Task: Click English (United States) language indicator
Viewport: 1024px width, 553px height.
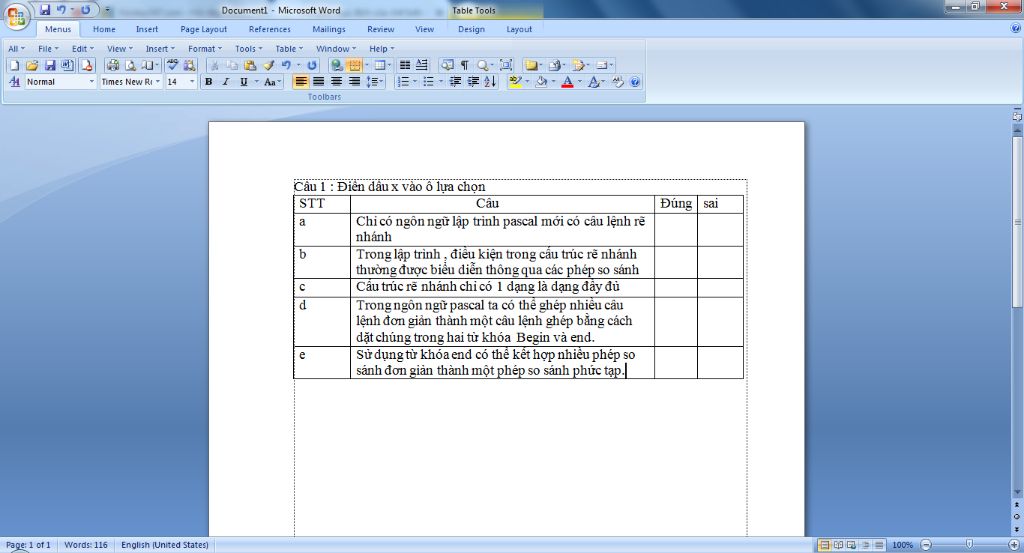Action: click(x=165, y=545)
